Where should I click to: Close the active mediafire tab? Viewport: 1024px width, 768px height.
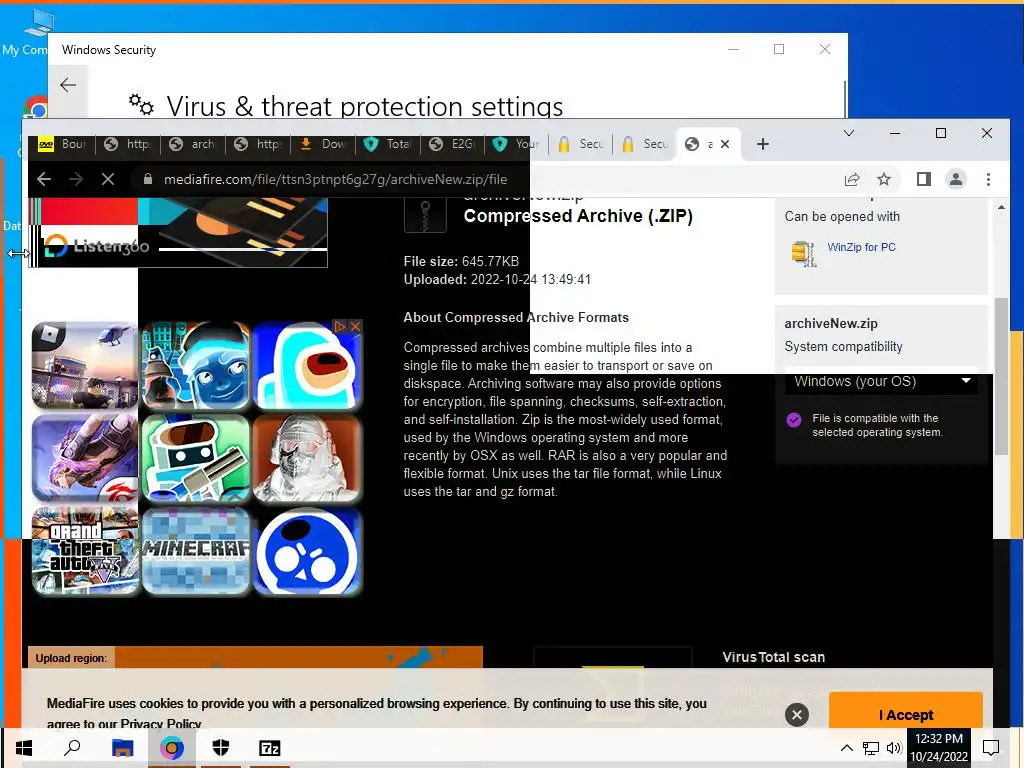(725, 144)
